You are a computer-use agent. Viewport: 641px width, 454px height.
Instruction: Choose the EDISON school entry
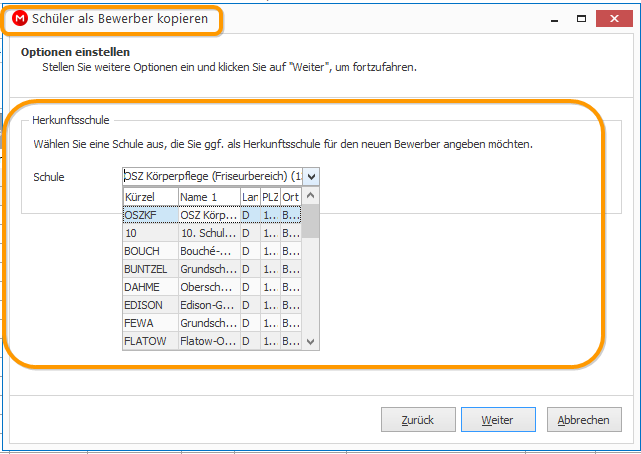click(212, 305)
